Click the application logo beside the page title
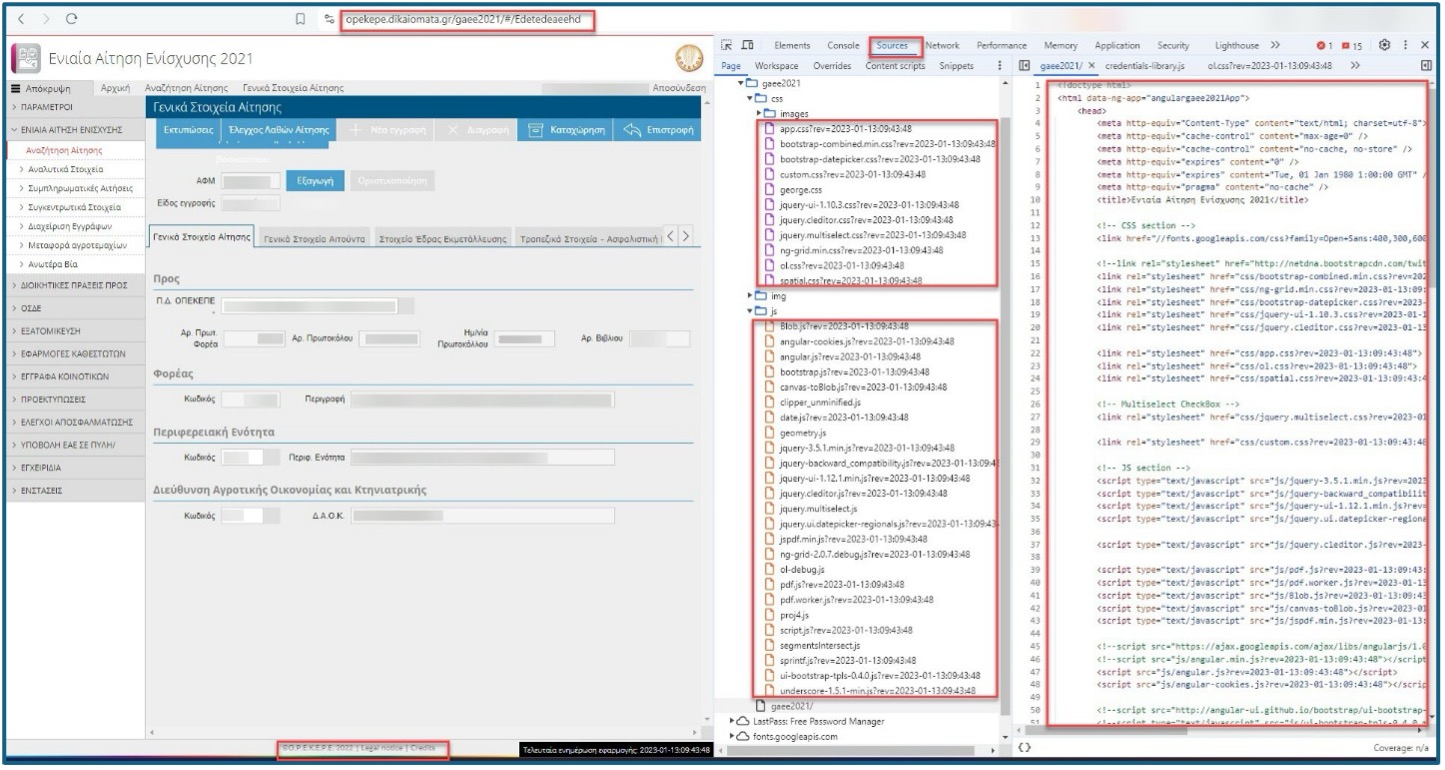Screen dimensions: 1445x770 click(28, 59)
